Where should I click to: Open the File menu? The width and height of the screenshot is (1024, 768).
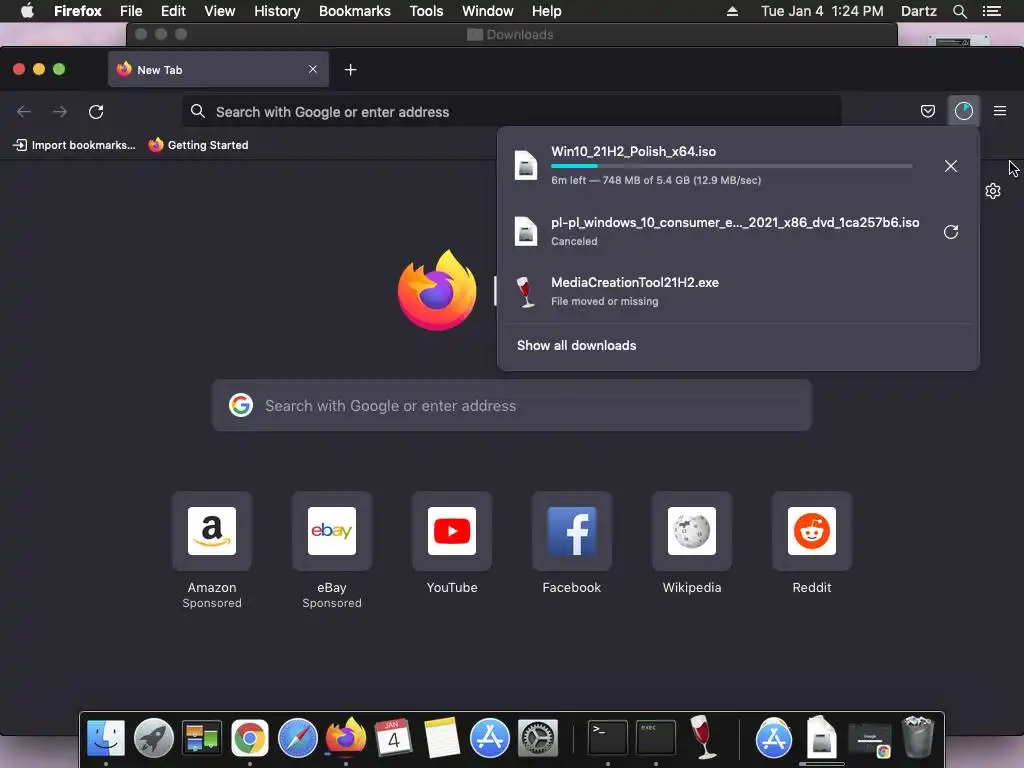point(131,11)
